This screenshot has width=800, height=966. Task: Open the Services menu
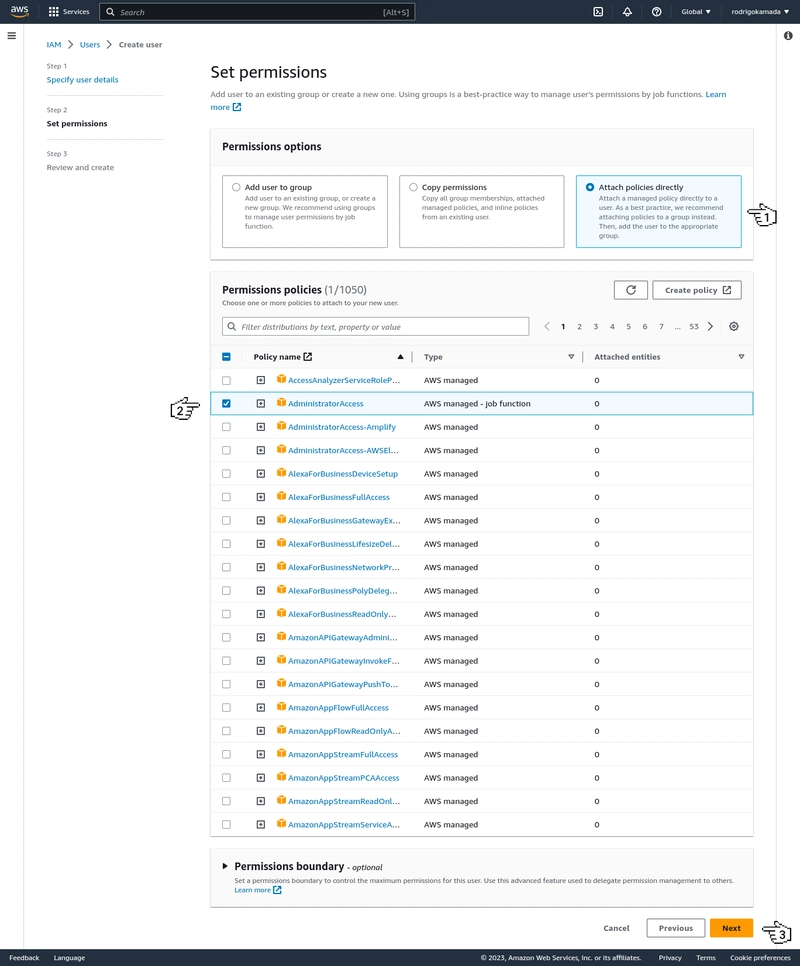pos(68,11)
